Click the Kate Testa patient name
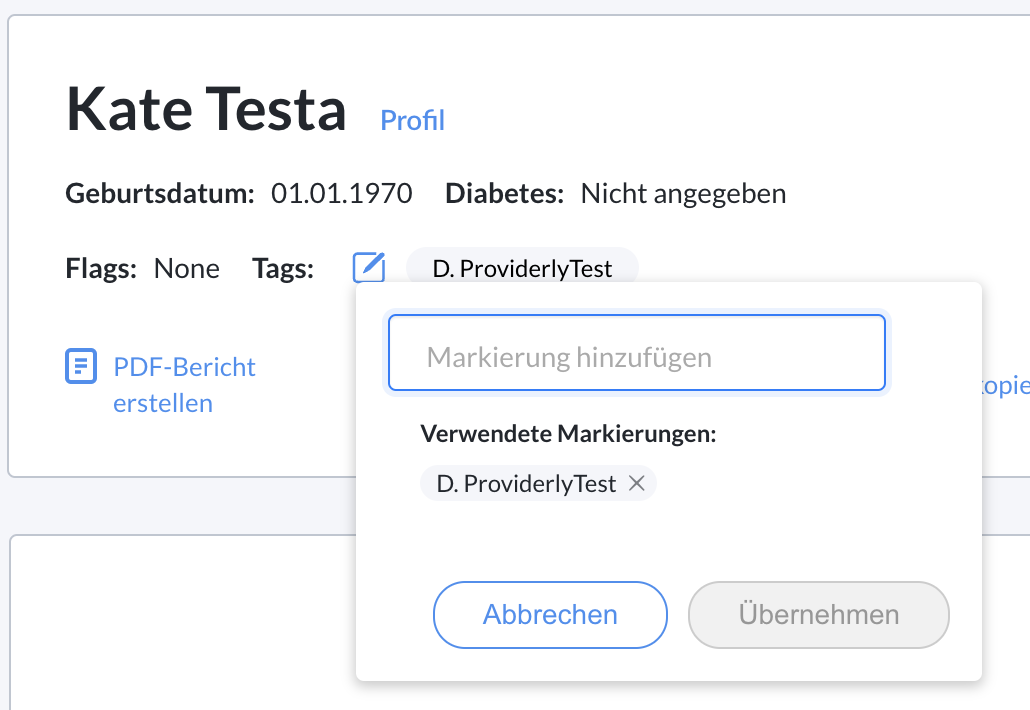This screenshot has height=710, width=1030. pos(206,110)
